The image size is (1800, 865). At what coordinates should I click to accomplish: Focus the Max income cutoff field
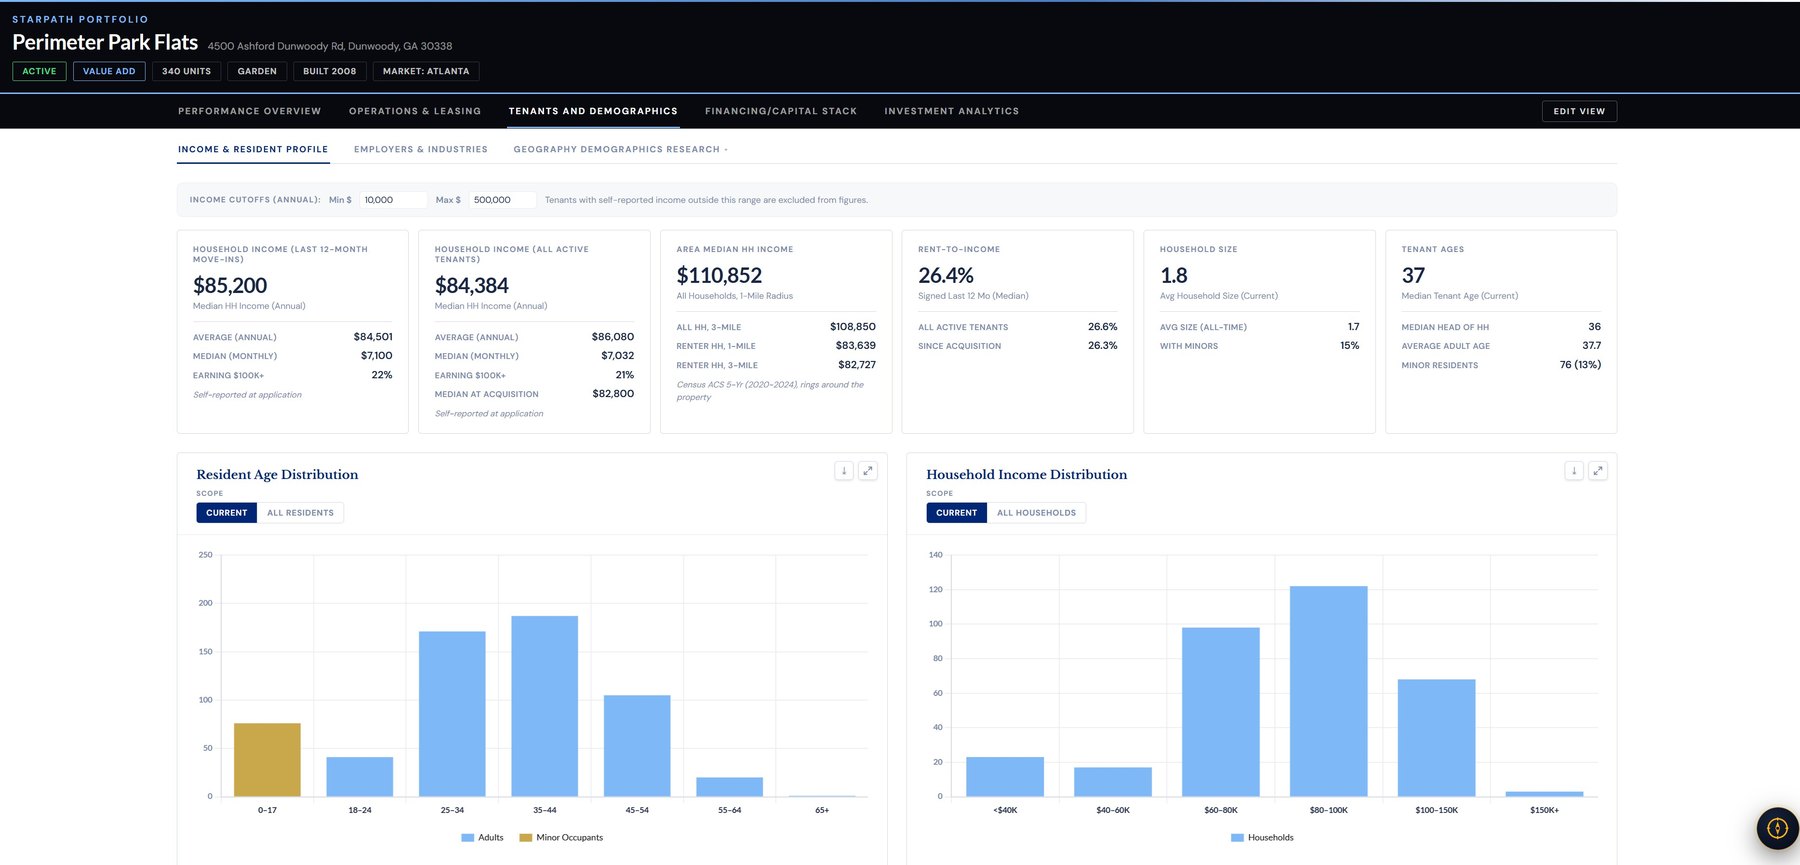point(503,200)
